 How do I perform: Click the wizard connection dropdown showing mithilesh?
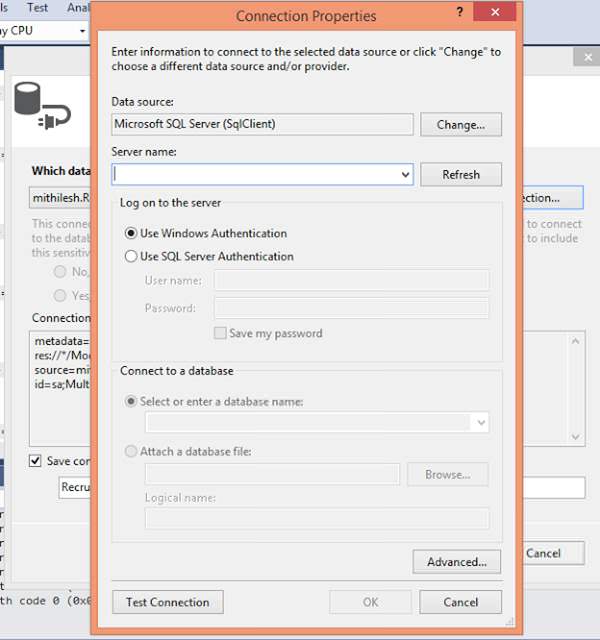tap(60, 198)
